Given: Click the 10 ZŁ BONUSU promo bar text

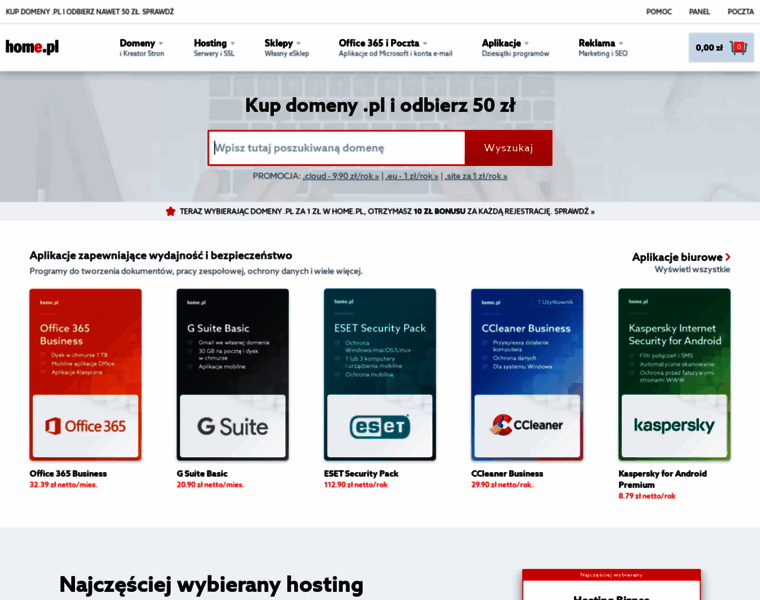Looking at the screenshot, I should 440,211.
